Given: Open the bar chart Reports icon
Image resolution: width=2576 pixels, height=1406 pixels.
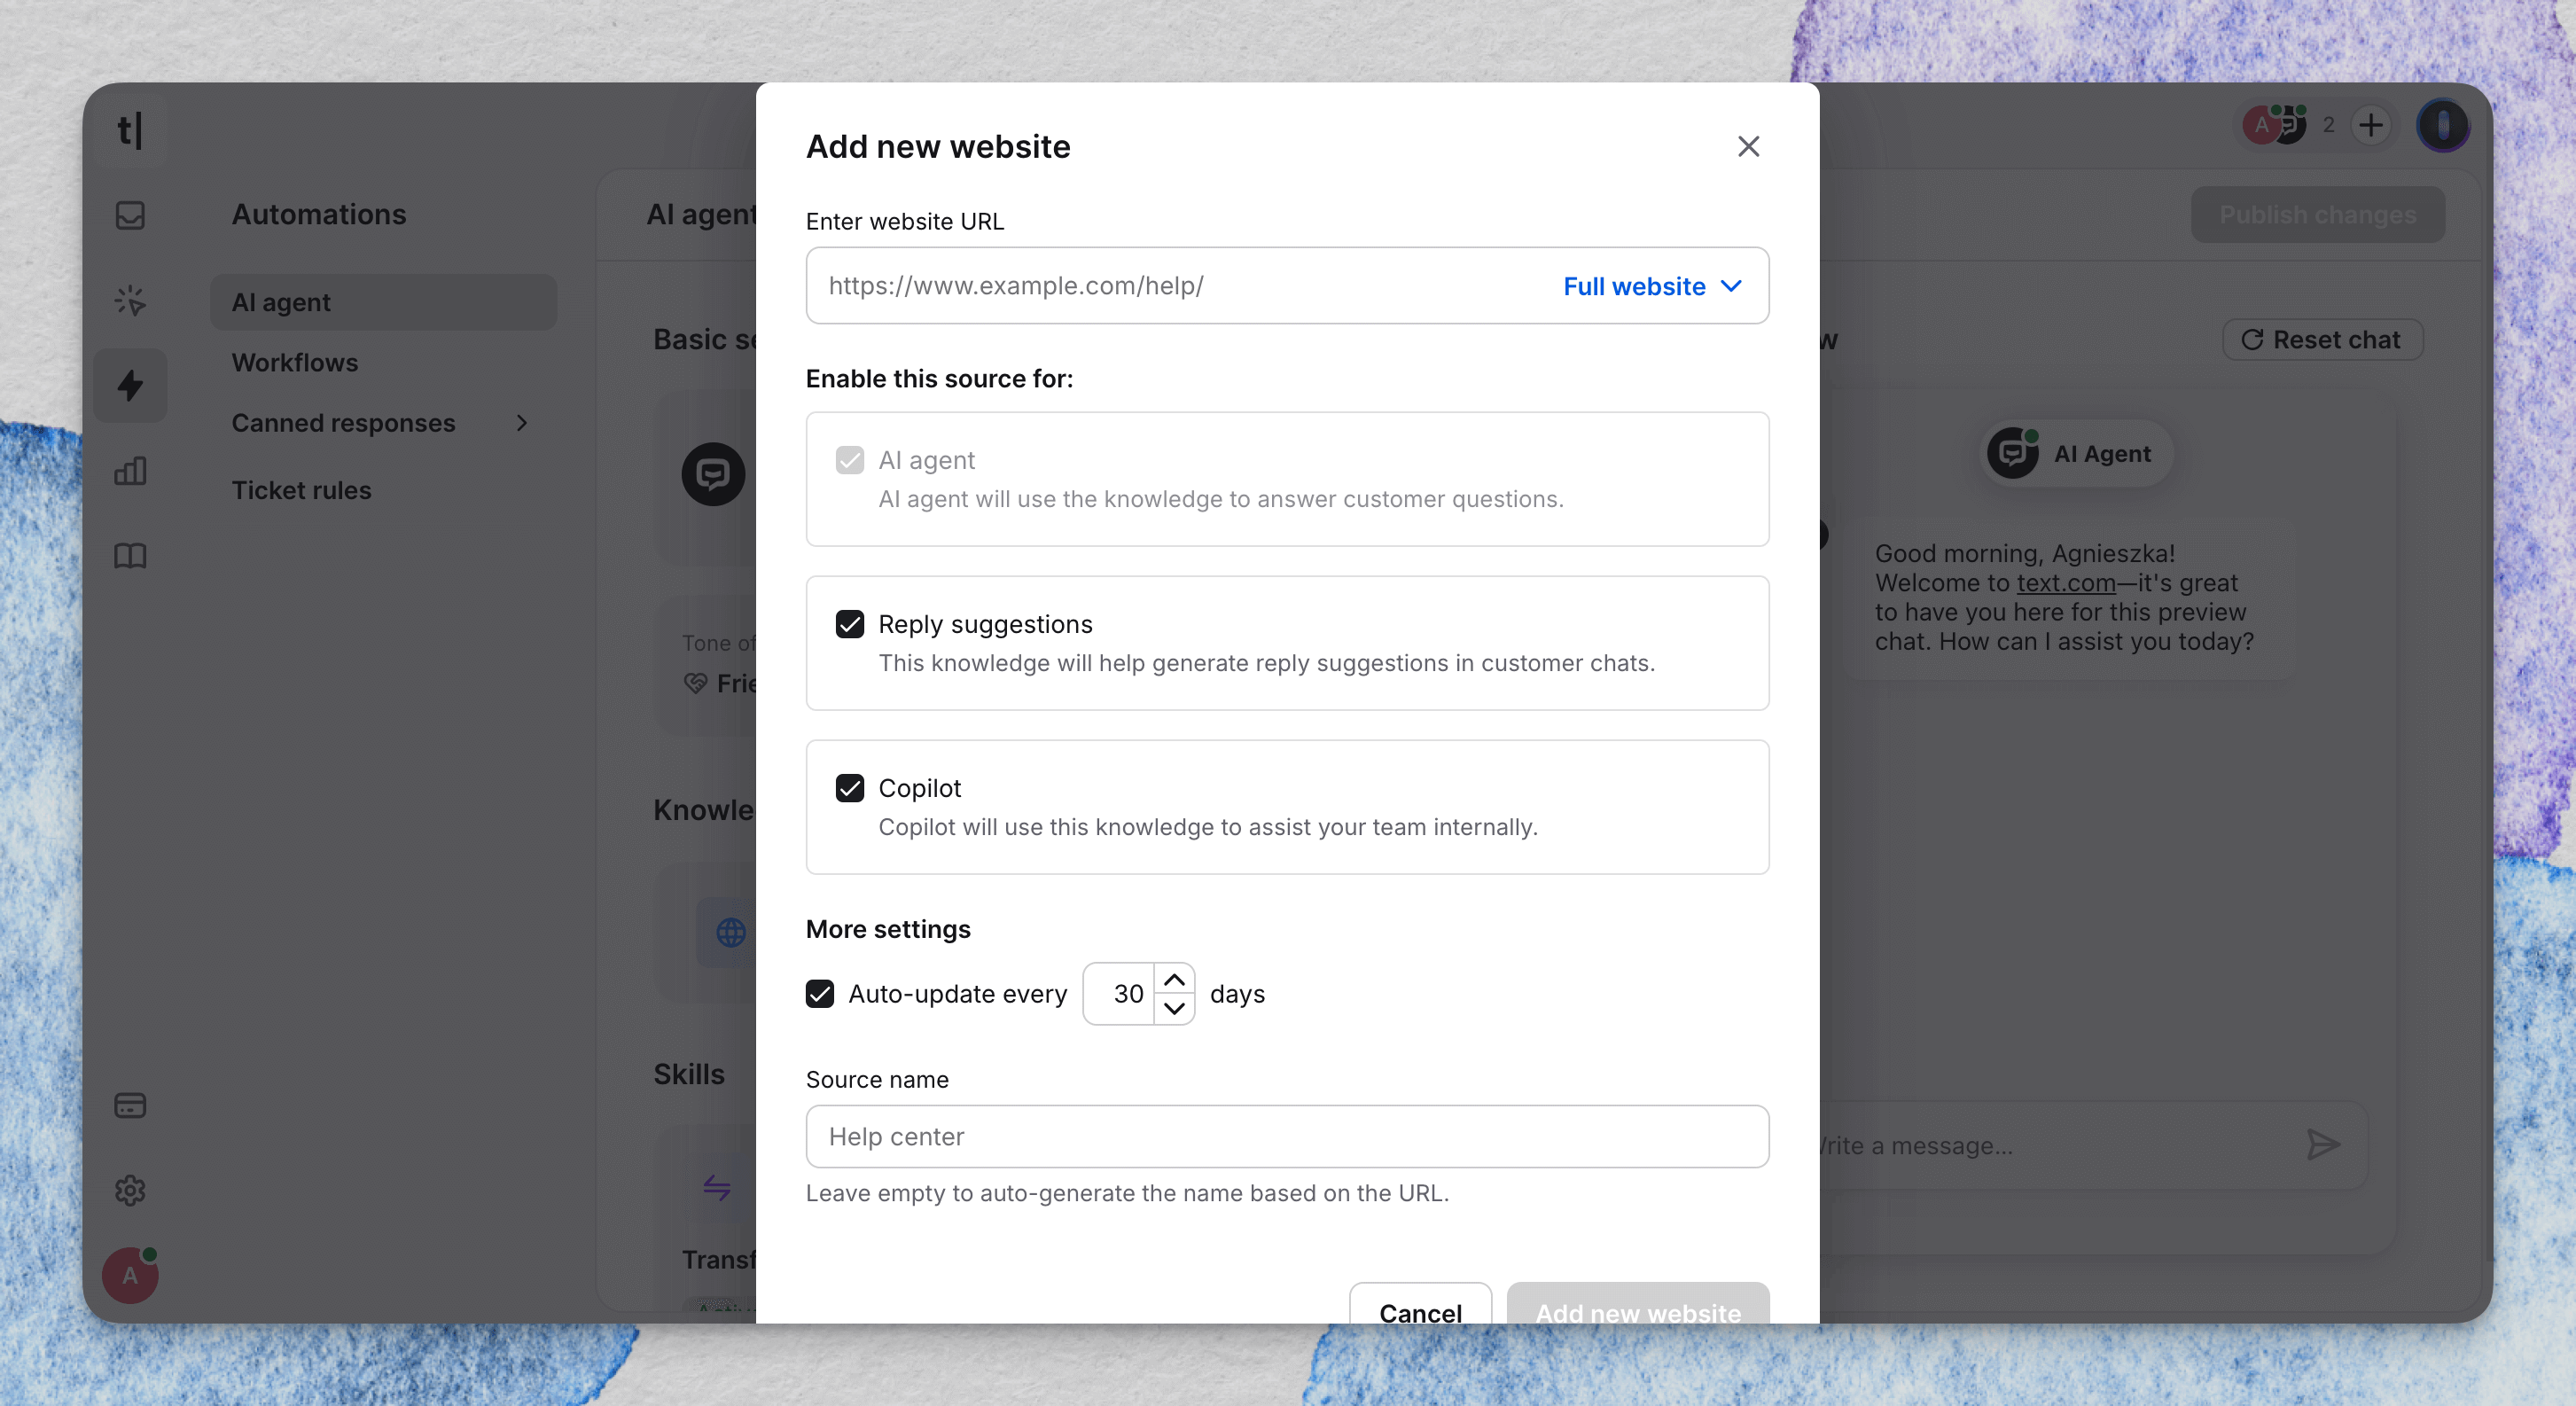Looking at the screenshot, I should point(130,470).
